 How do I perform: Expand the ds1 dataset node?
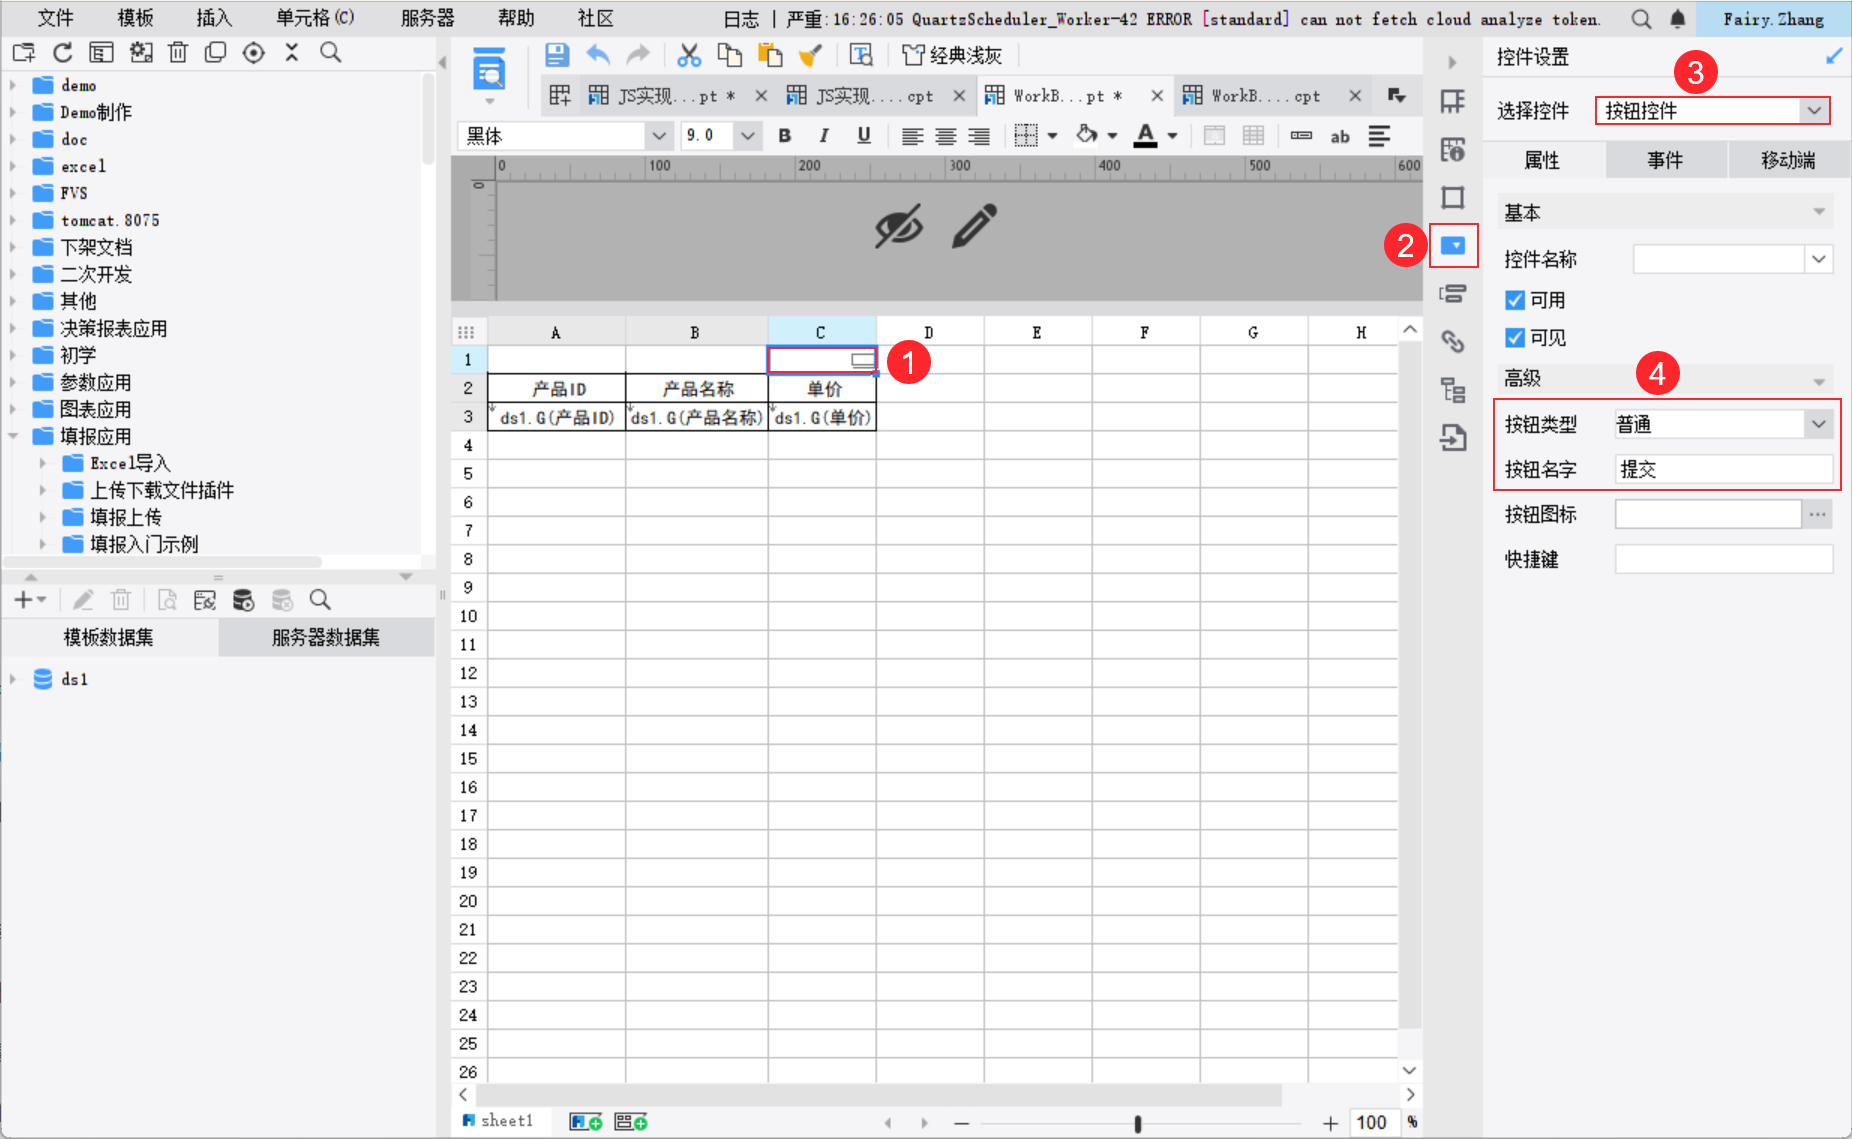(x=13, y=679)
